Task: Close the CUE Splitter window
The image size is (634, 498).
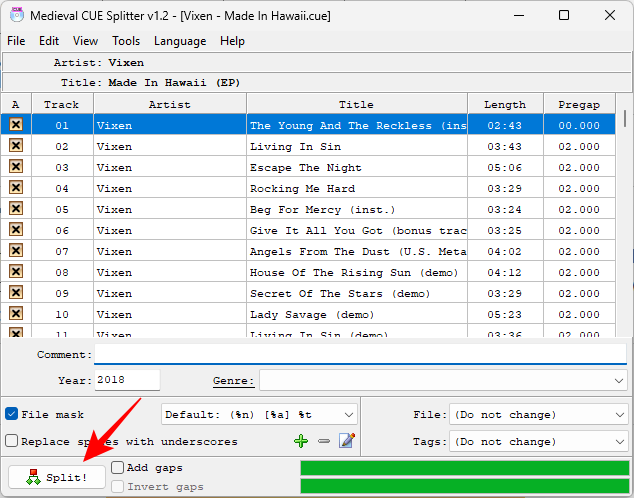Action: click(x=610, y=15)
